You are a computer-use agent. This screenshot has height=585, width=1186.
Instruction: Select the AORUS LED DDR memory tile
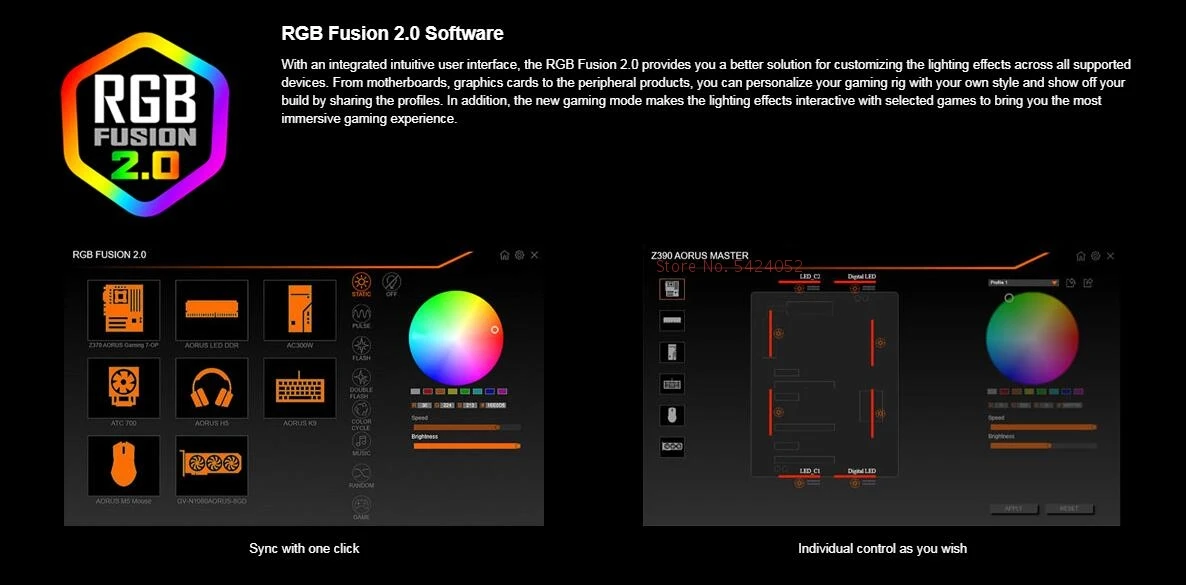(x=212, y=310)
